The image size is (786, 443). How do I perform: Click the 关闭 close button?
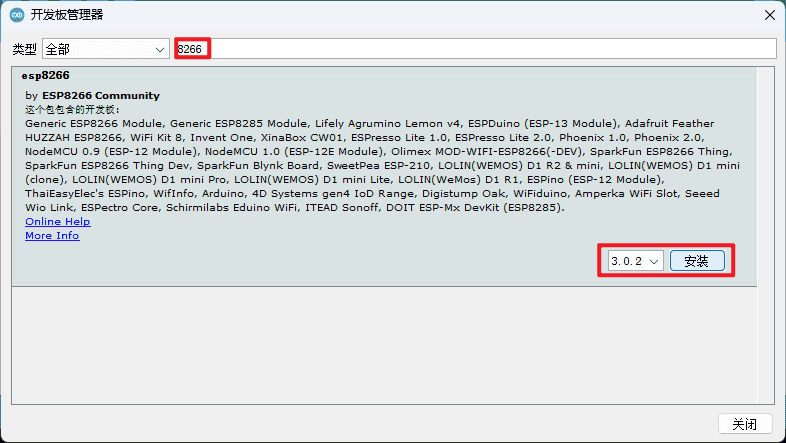coord(744,424)
